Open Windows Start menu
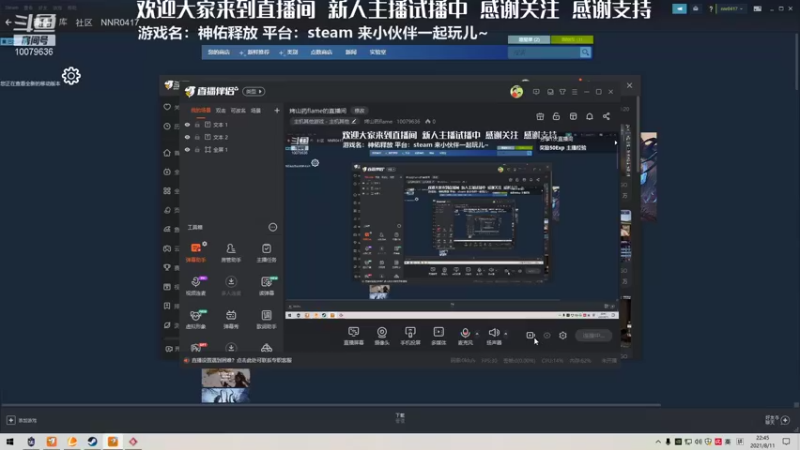Image resolution: width=800 pixels, height=450 pixels. (x=10, y=441)
